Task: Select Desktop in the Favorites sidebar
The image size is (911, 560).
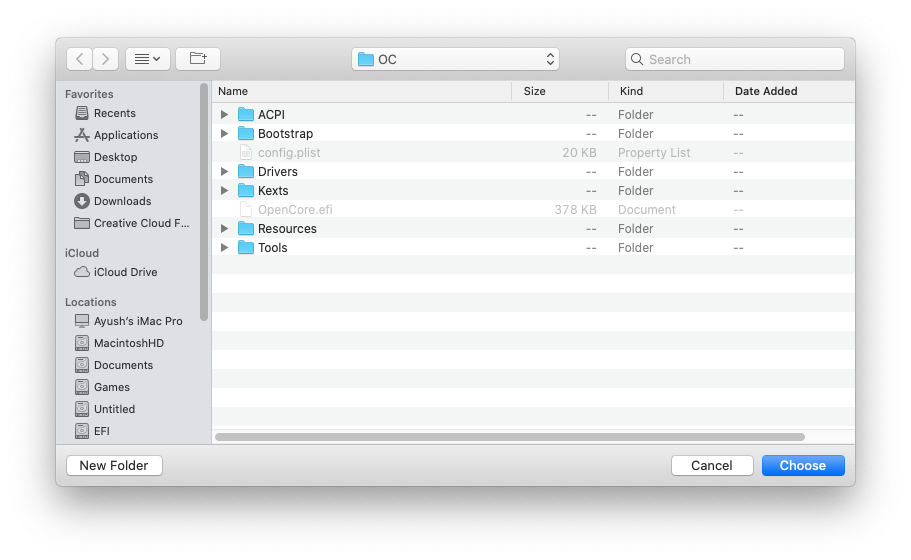Action: (x=106, y=157)
